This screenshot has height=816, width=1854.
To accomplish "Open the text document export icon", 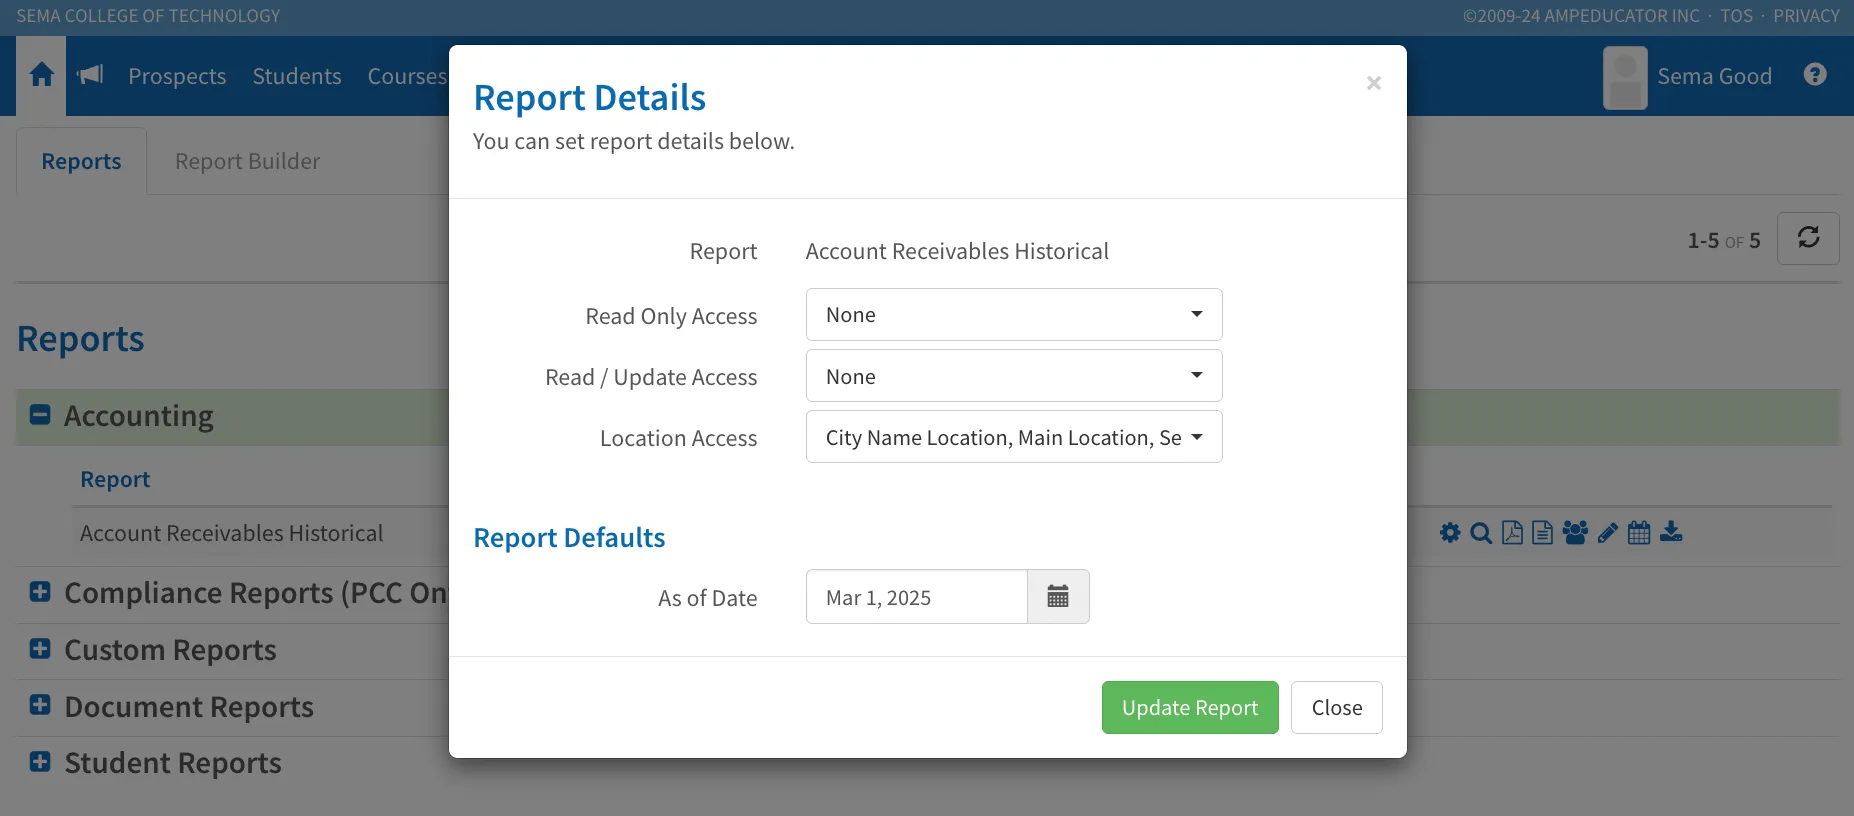I will click(1543, 533).
